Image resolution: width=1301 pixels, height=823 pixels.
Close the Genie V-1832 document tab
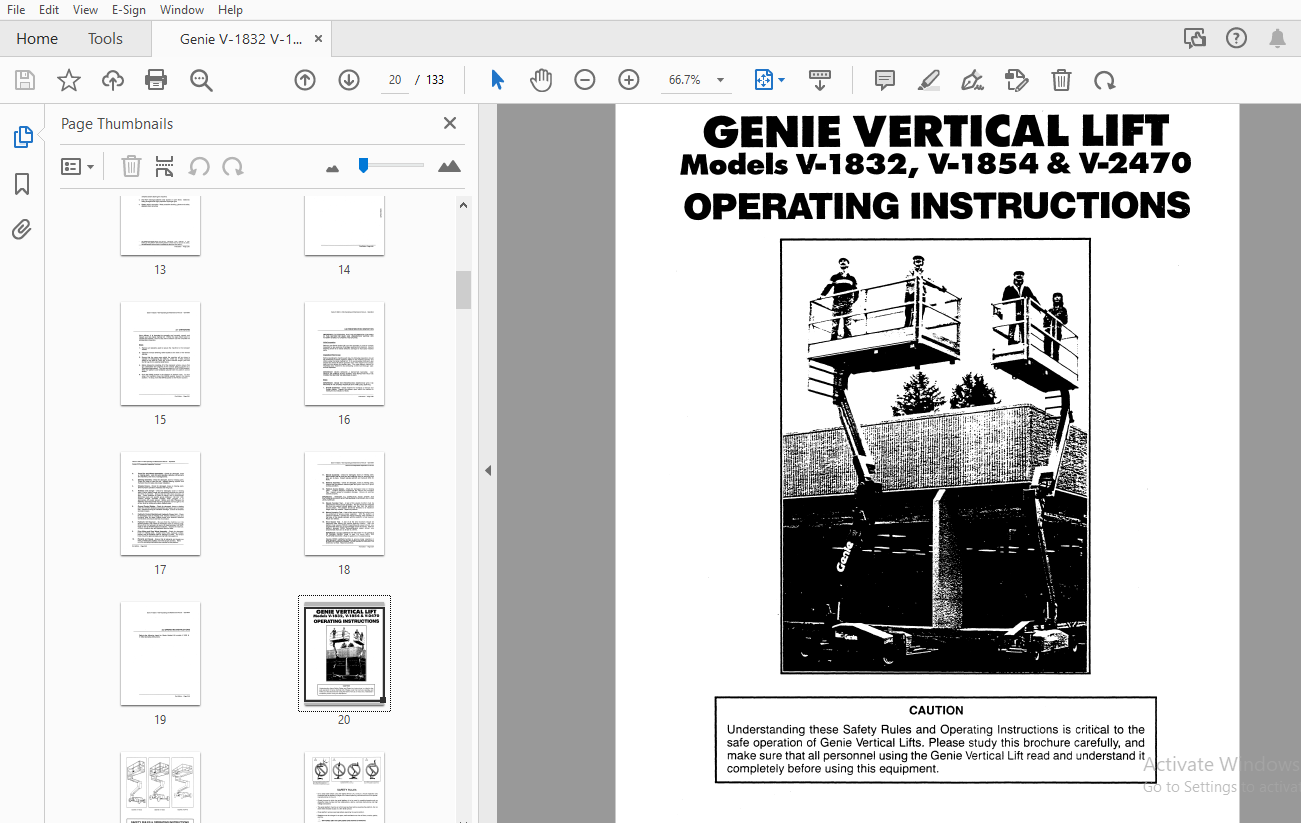(318, 38)
